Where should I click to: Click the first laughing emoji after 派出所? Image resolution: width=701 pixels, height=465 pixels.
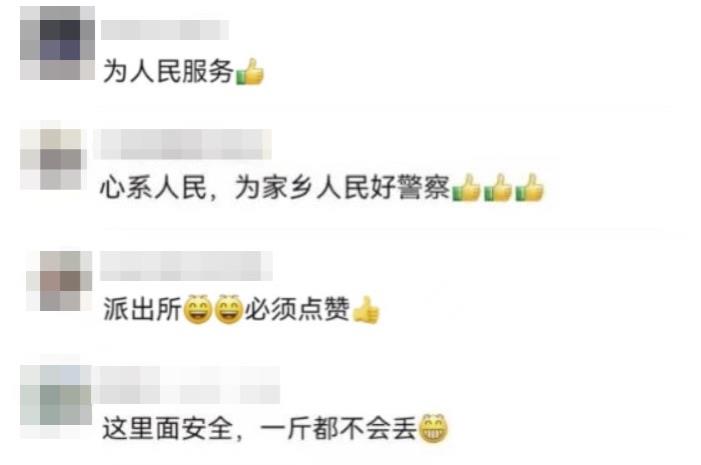(198, 309)
